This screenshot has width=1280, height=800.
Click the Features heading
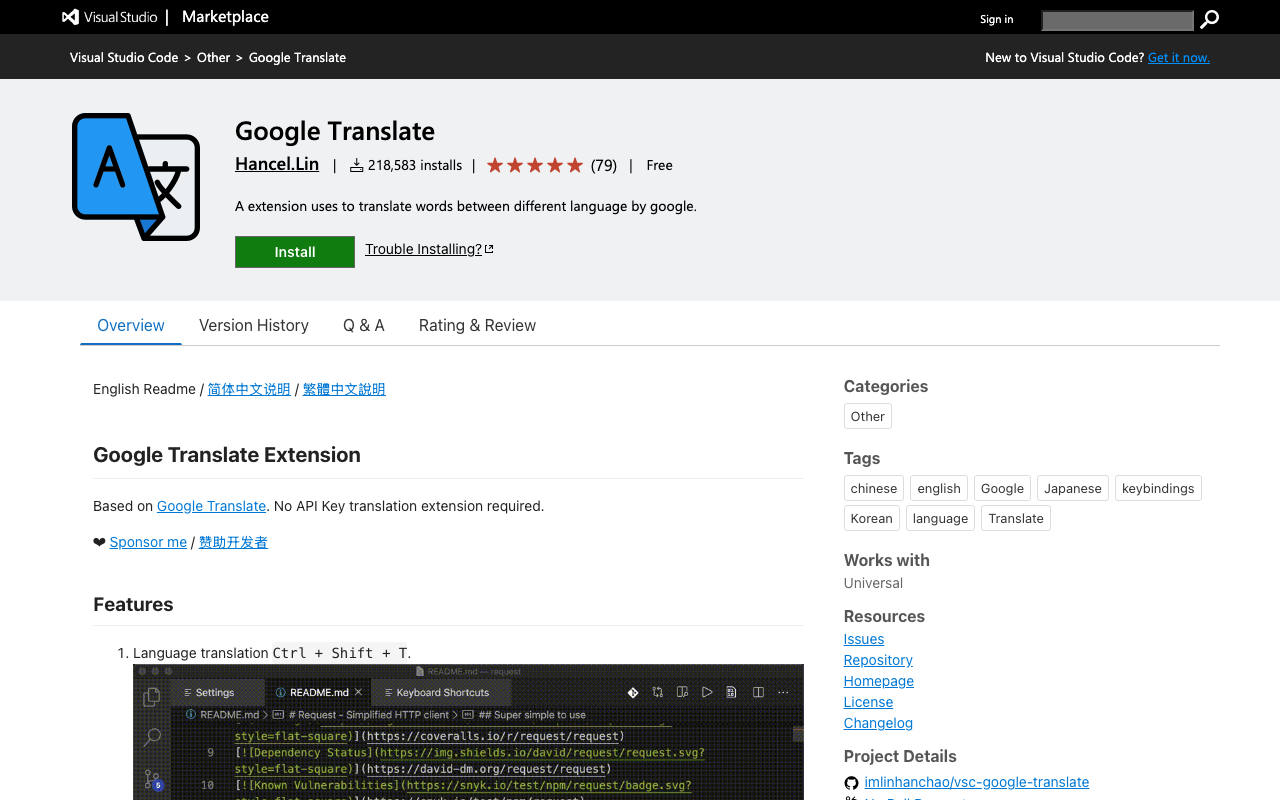133,604
